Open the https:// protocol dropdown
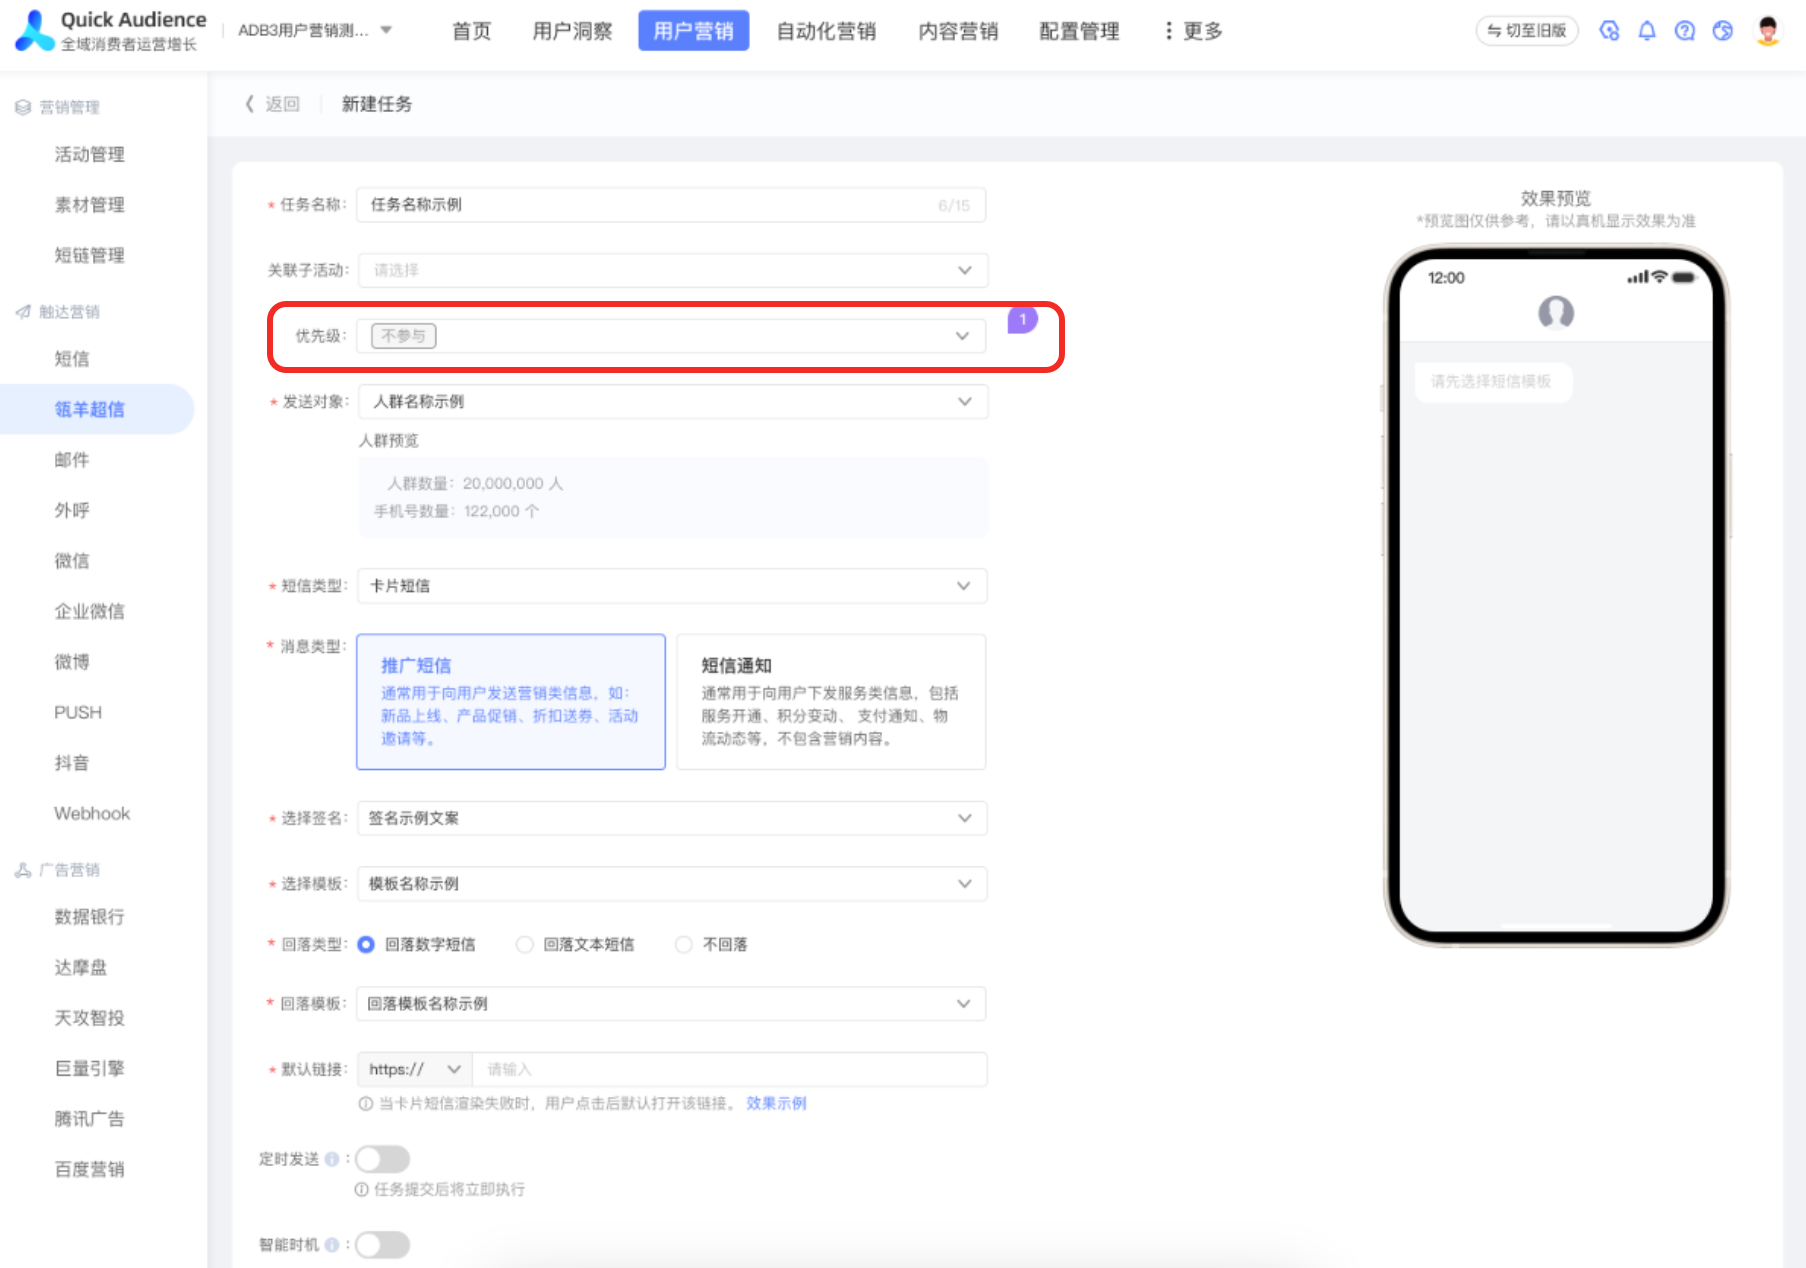Screen dimensions: 1806x1268 415,1069
